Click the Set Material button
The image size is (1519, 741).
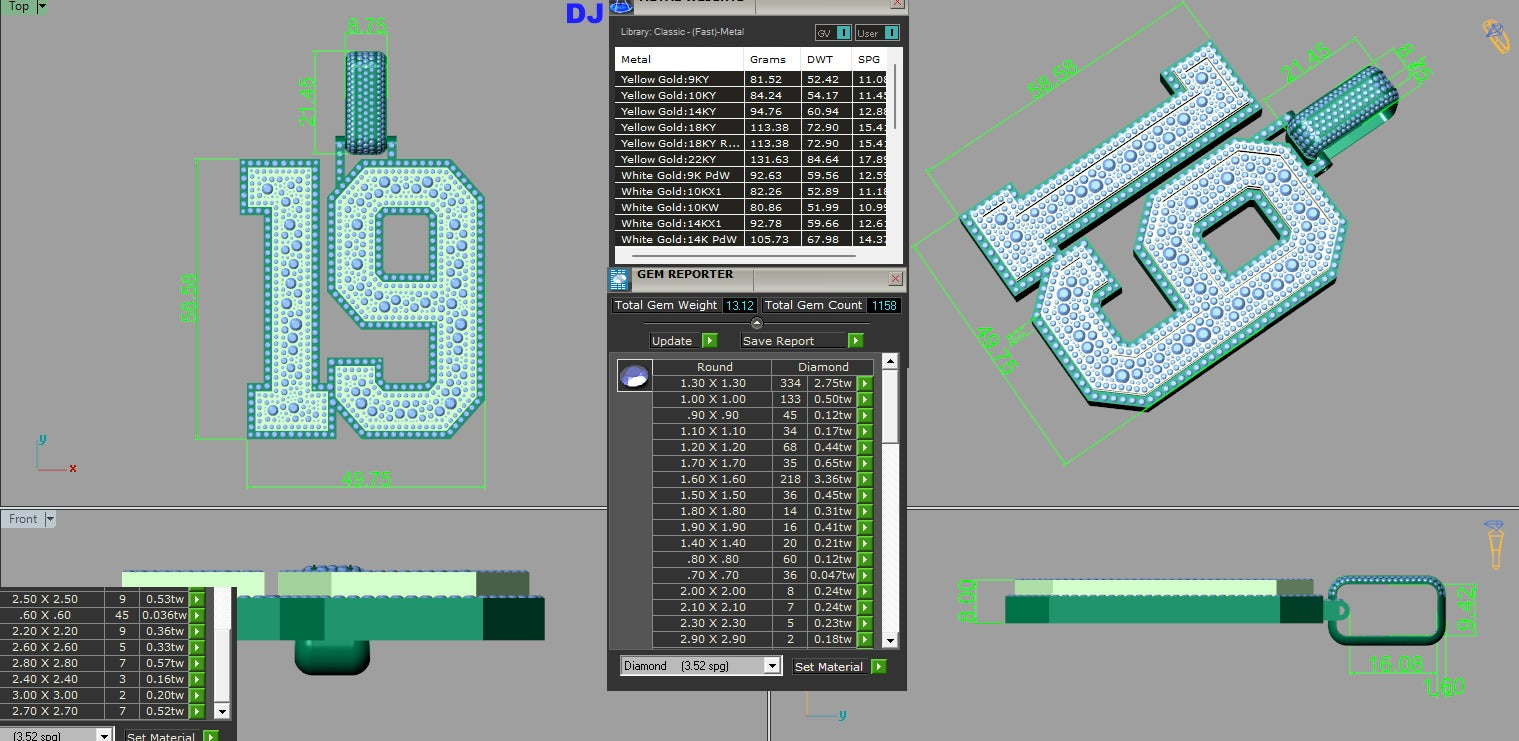(829, 667)
